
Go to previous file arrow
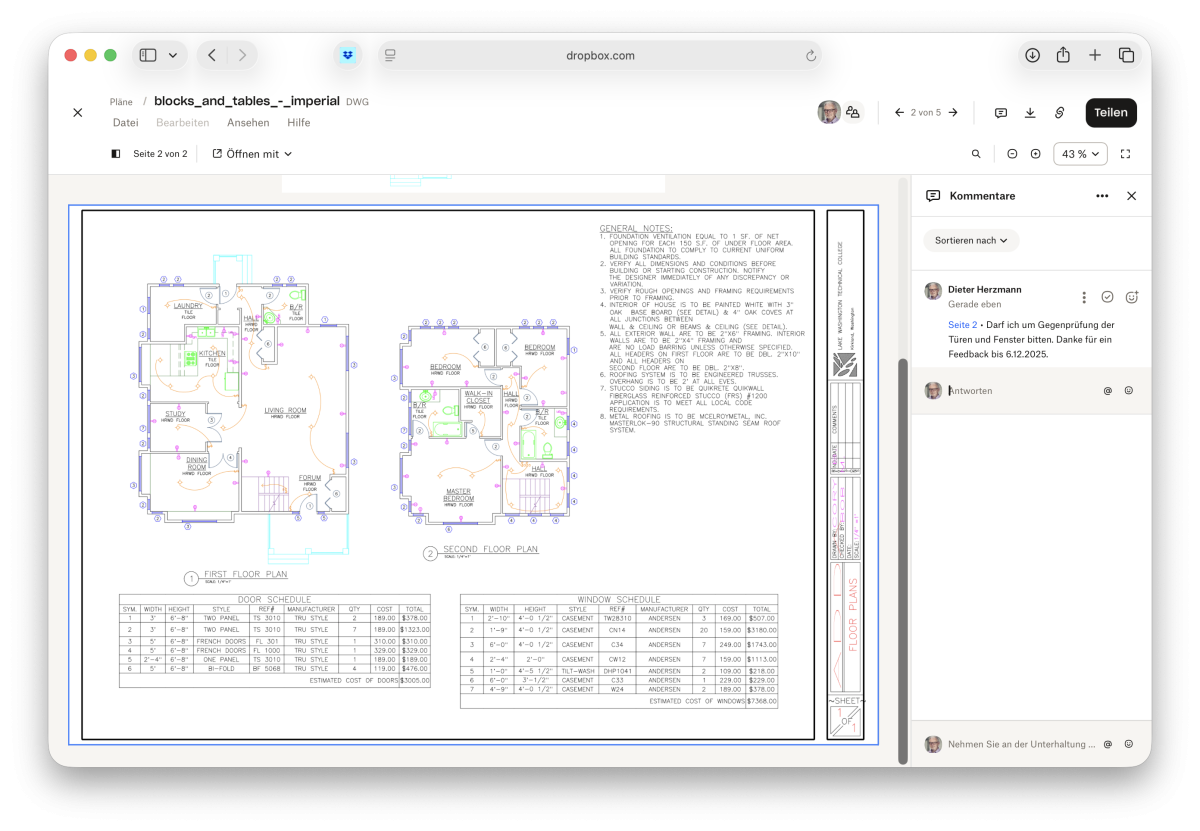(900, 113)
